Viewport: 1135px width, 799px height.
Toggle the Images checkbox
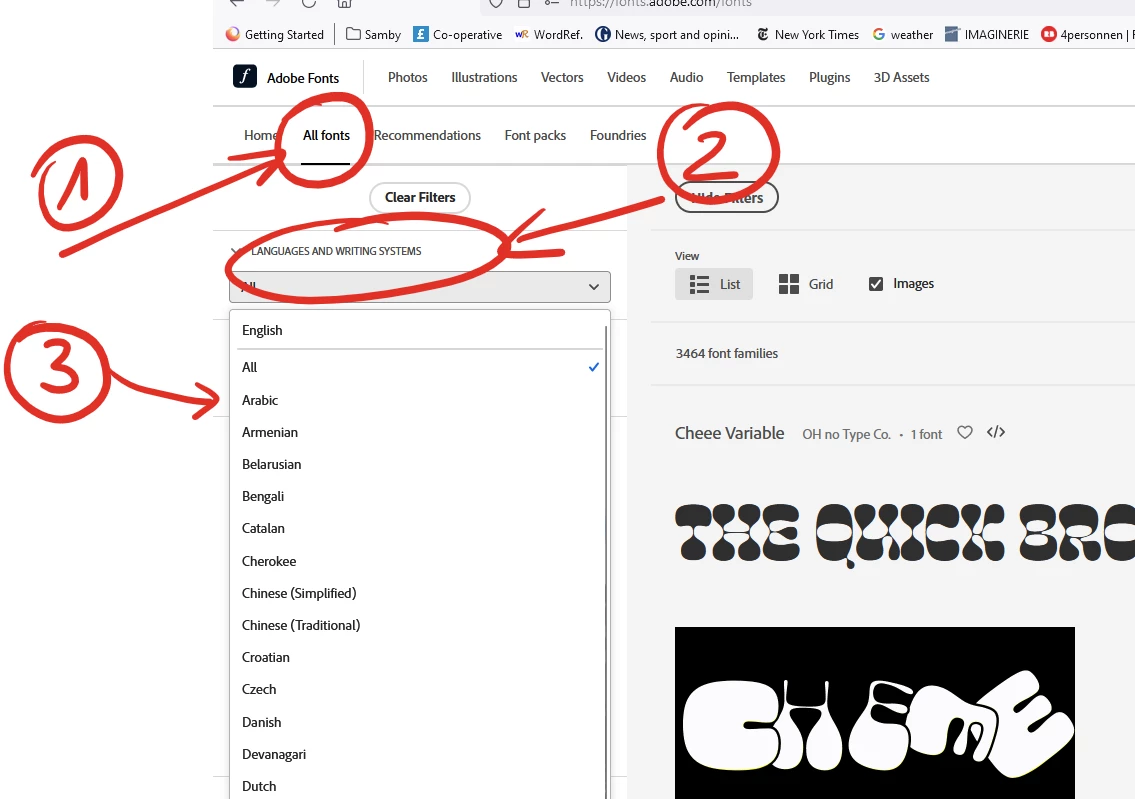(x=876, y=284)
